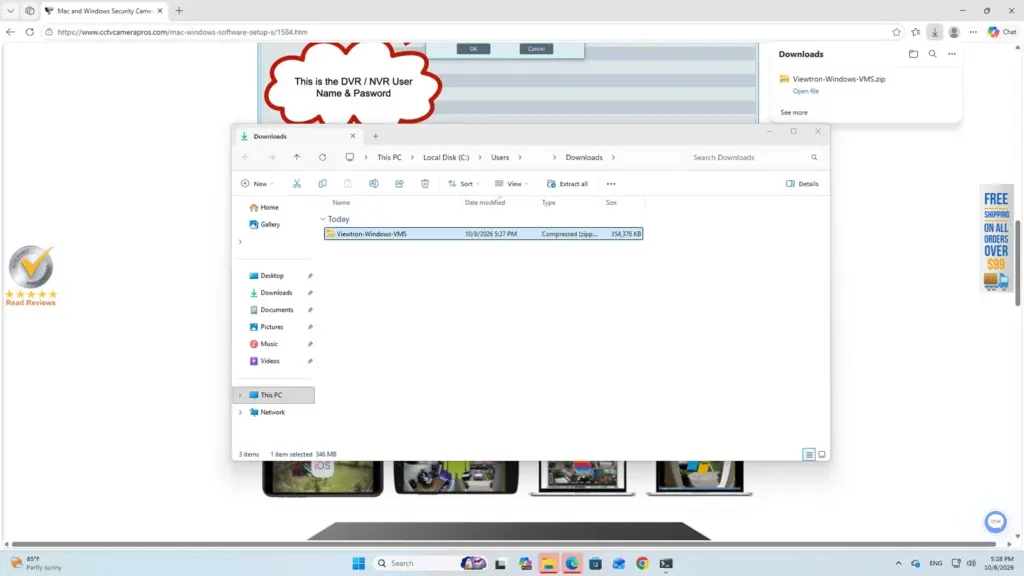Expand This PC in navigation pane
The width and height of the screenshot is (1024, 576).
click(240, 395)
